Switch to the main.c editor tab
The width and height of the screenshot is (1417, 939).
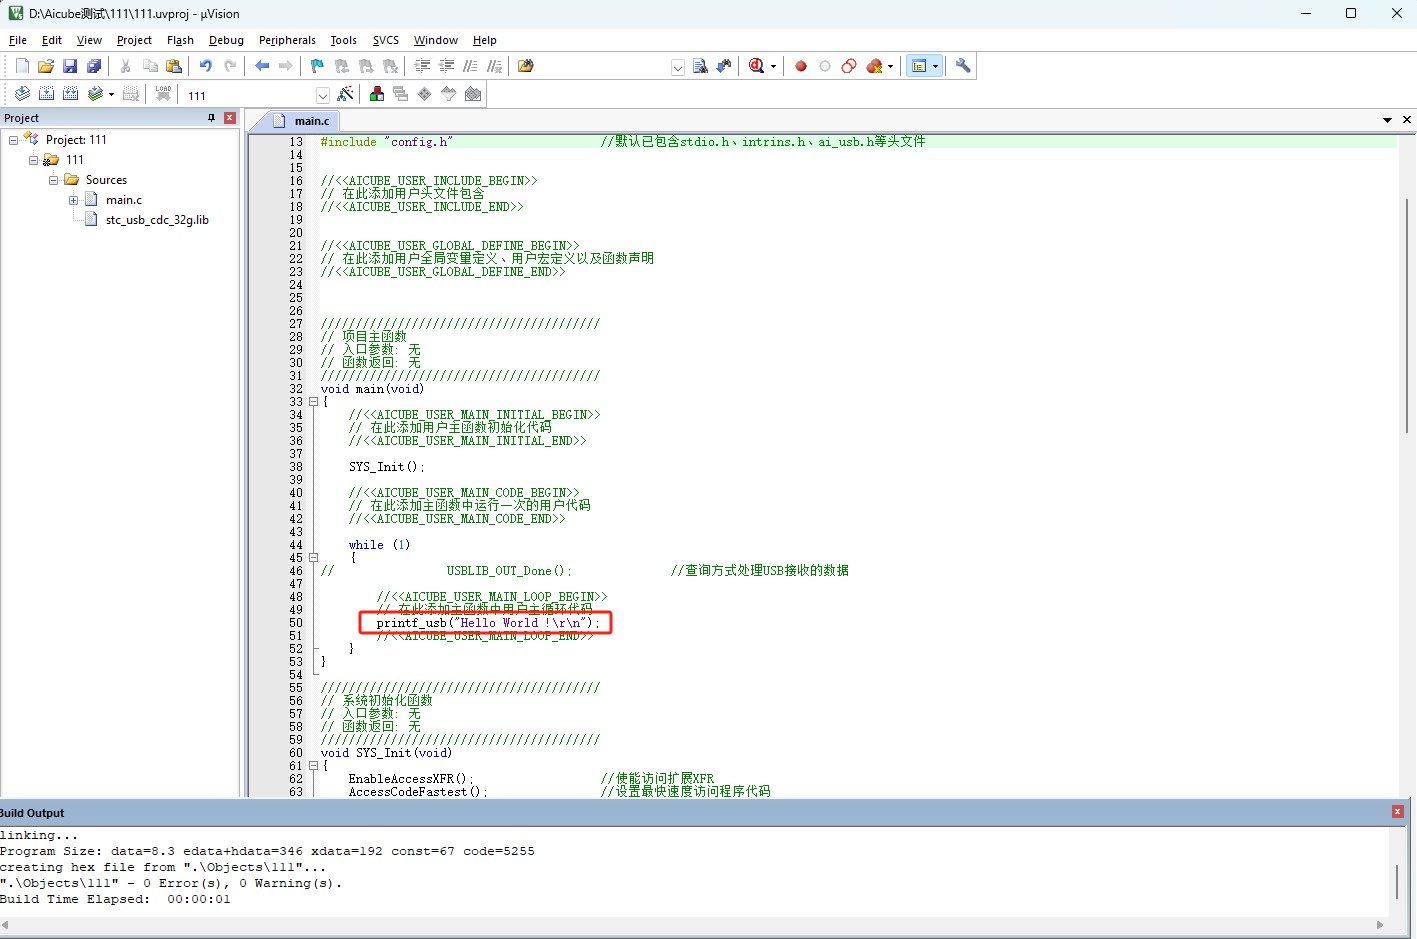click(311, 121)
